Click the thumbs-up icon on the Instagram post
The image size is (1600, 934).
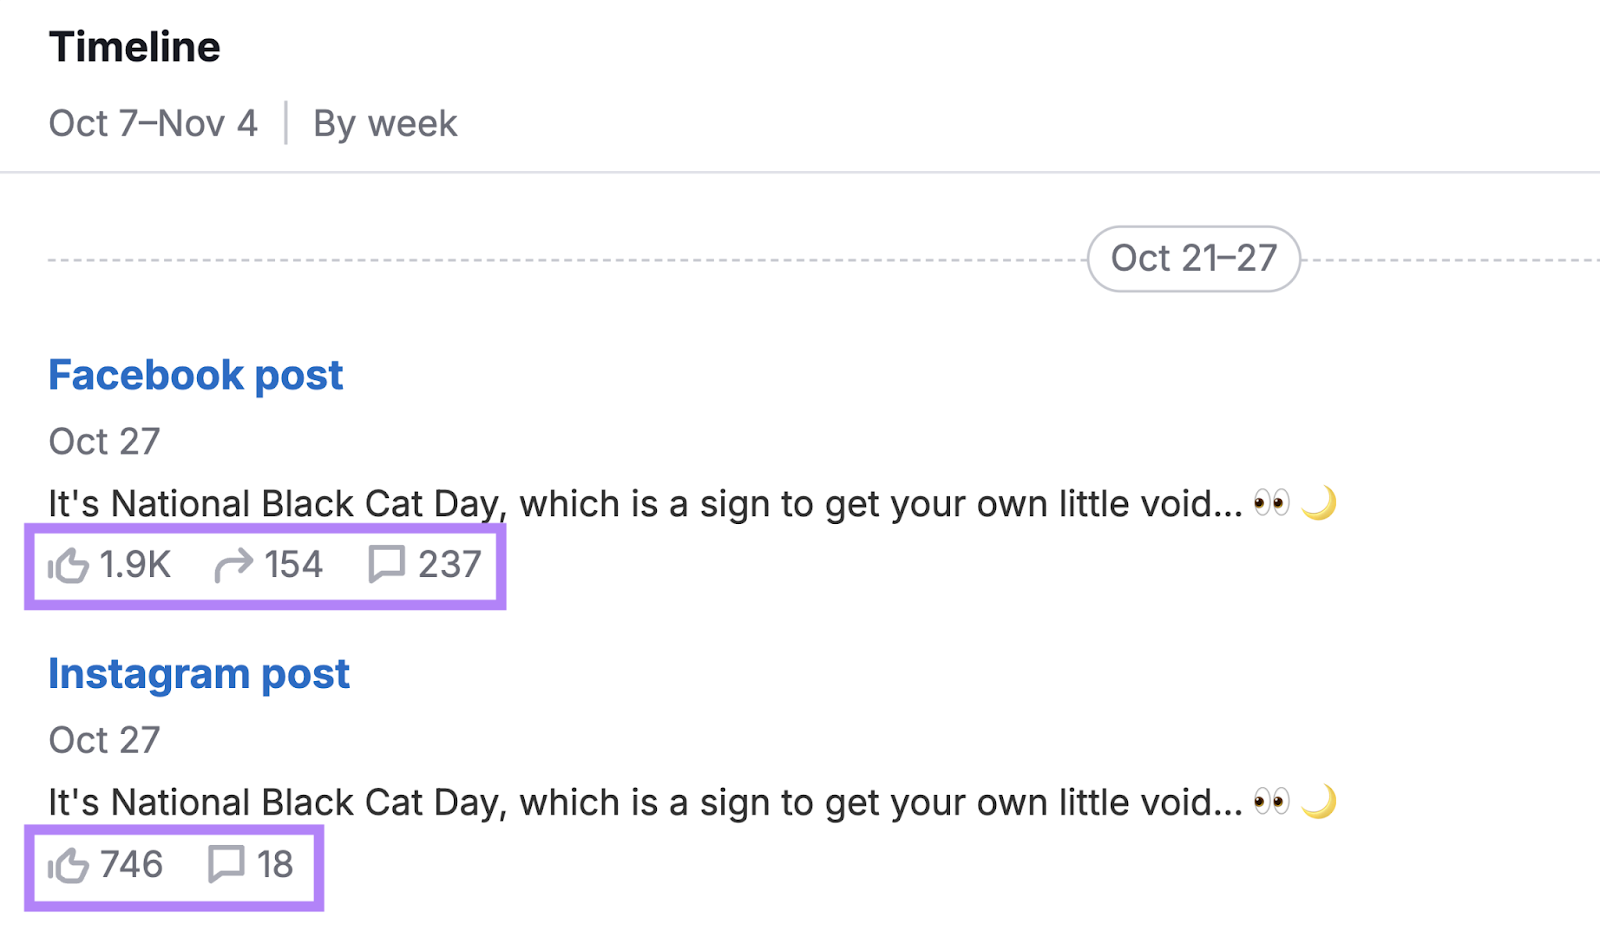click(x=68, y=864)
